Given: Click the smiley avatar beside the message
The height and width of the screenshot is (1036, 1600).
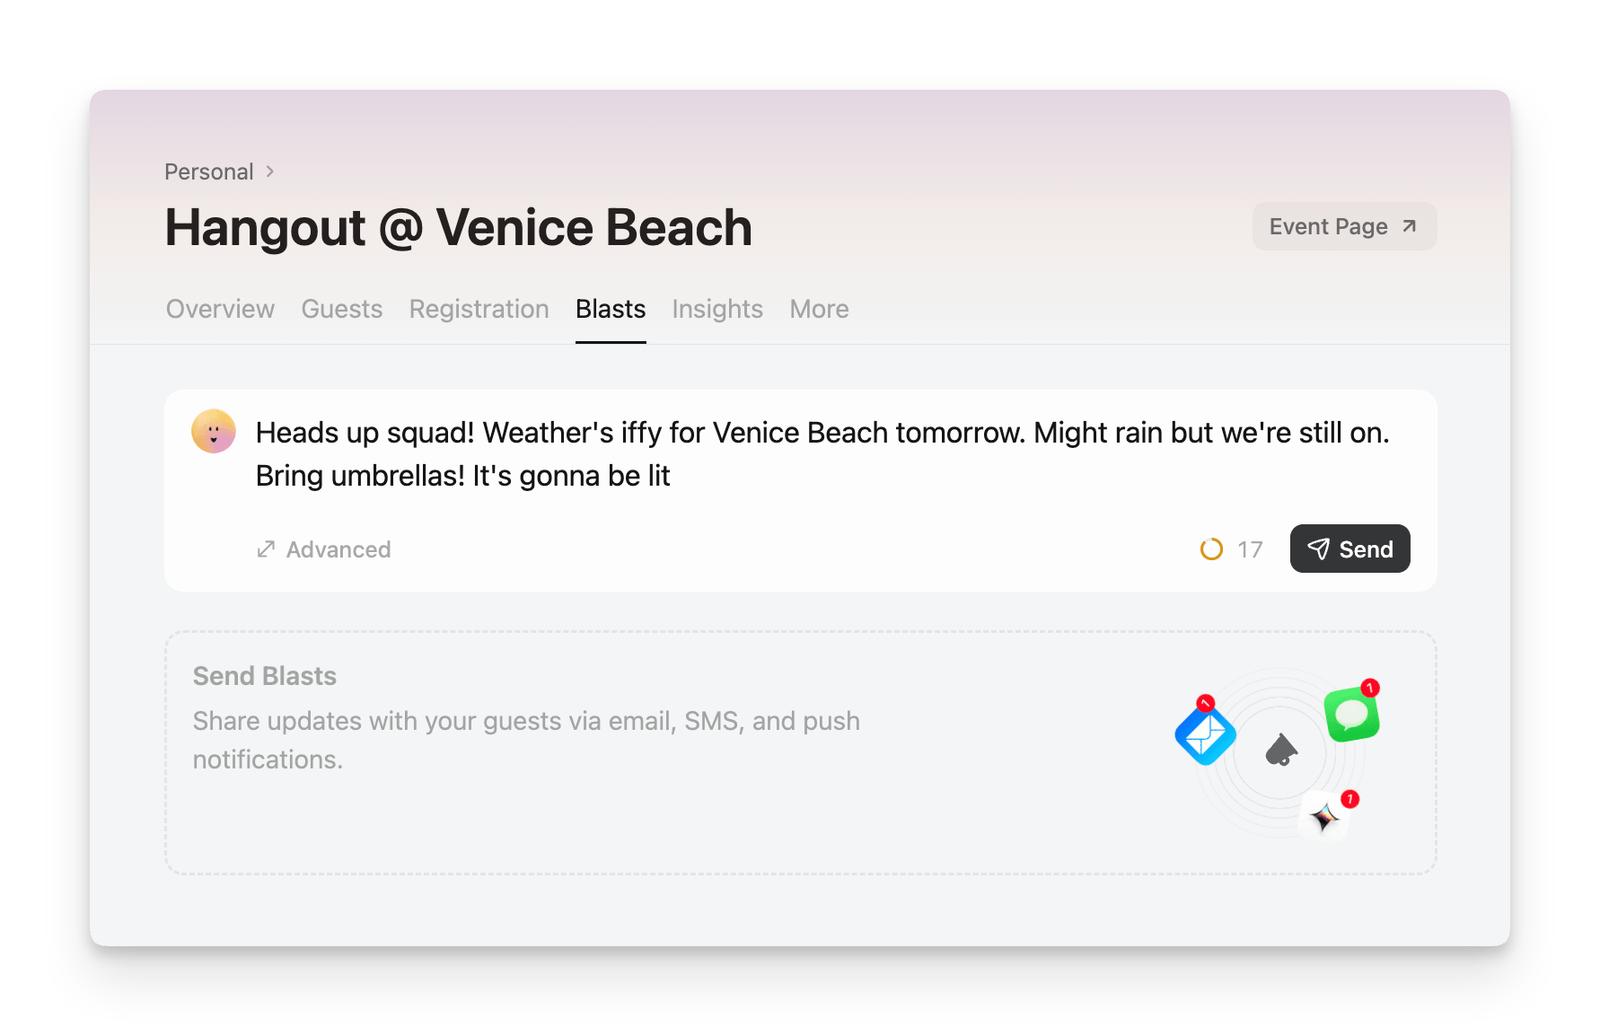Looking at the screenshot, I should tap(213, 431).
